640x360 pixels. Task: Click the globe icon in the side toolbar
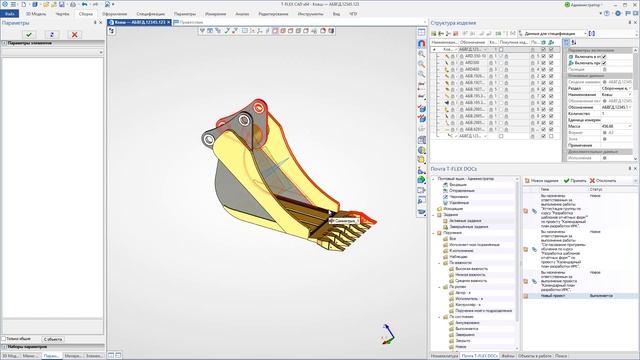click(422, 150)
